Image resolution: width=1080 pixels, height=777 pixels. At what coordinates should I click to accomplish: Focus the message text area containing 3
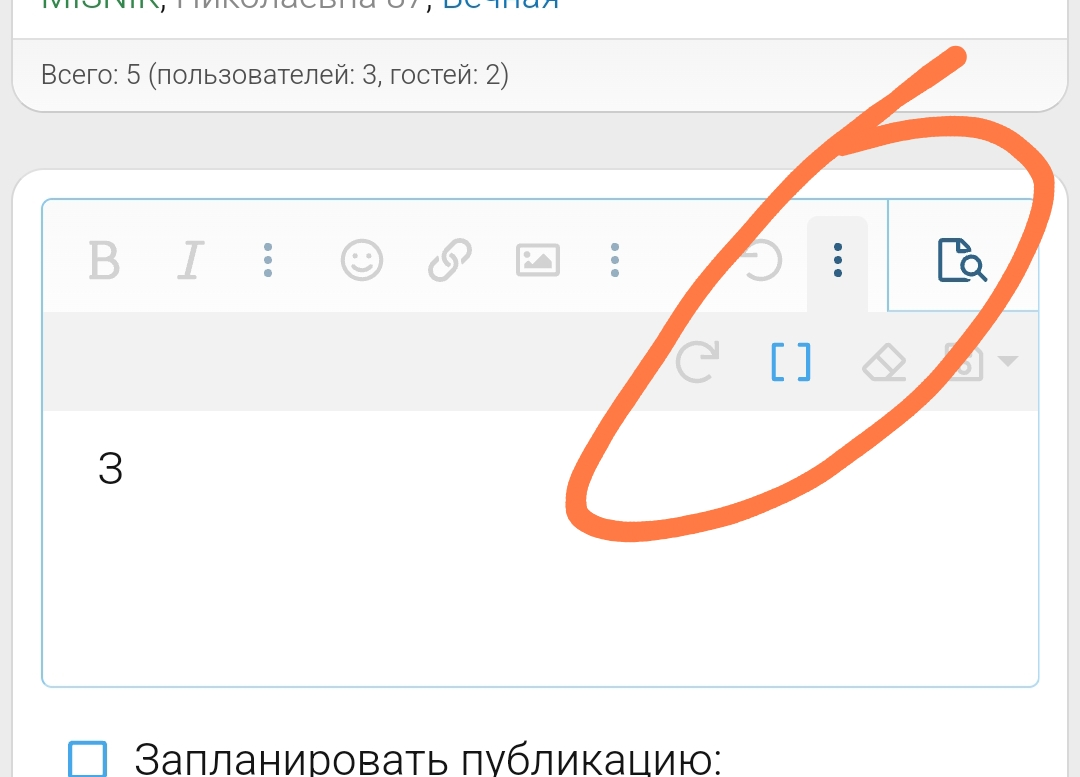point(540,548)
